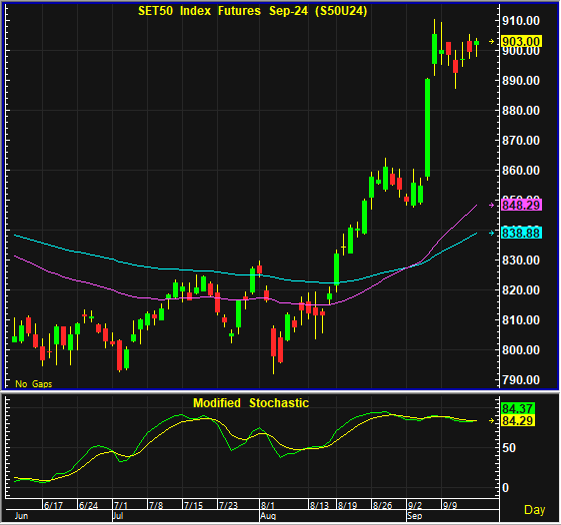The image size is (561, 525).
Task: Click the 0 level on stochastic axis
Action: [505, 488]
